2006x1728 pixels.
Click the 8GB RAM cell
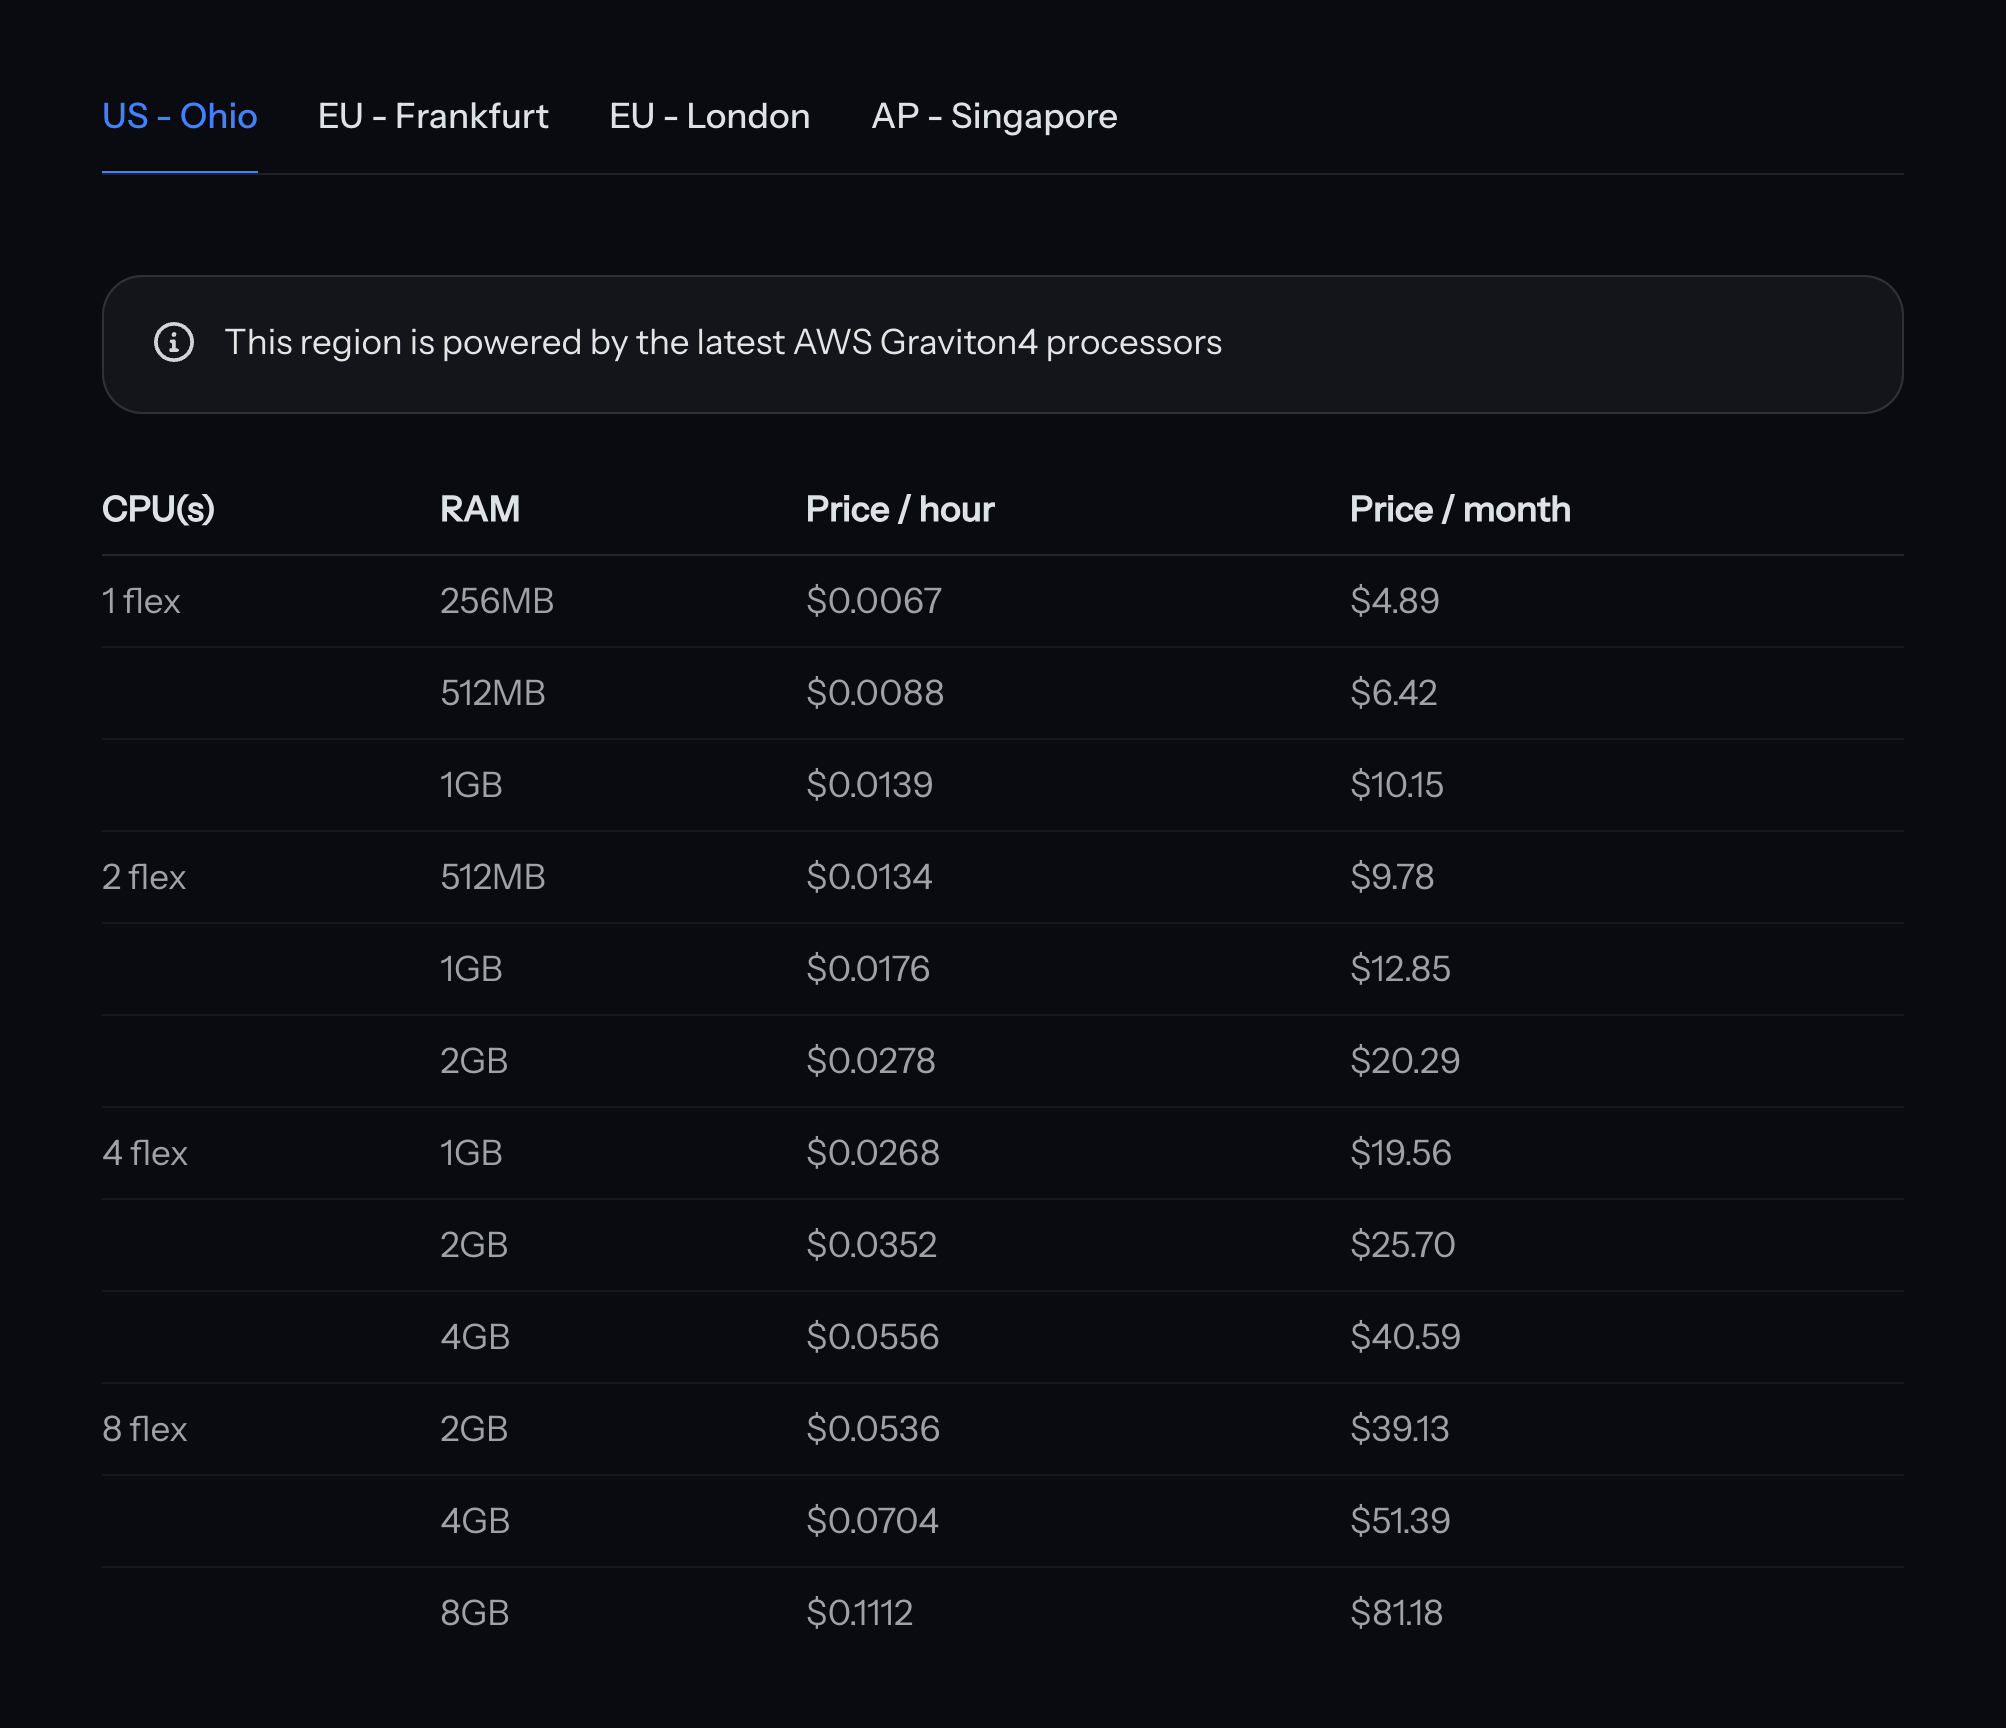coord(475,1613)
